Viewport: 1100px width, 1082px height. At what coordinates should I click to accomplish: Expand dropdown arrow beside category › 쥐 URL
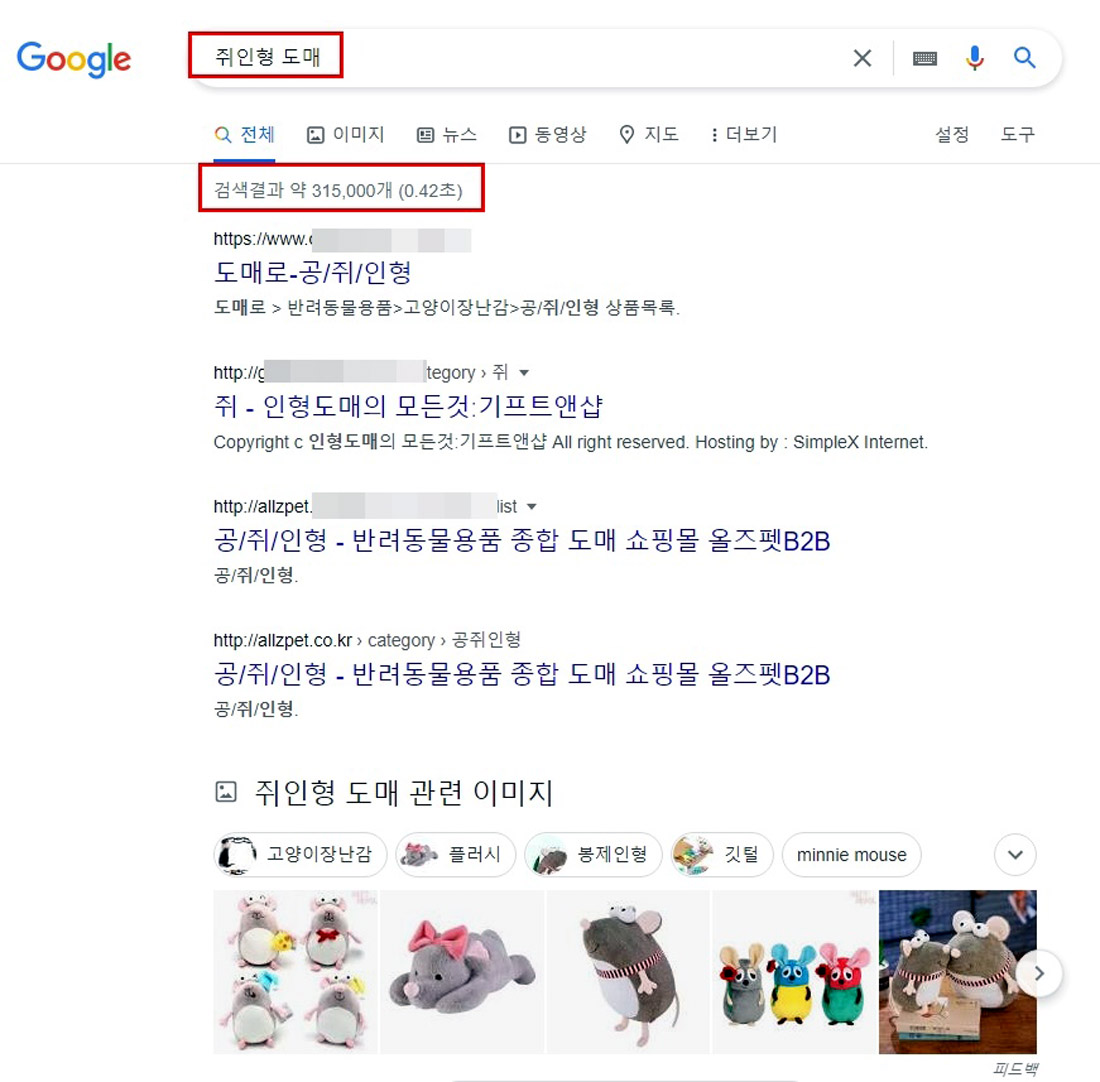point(524,373)
